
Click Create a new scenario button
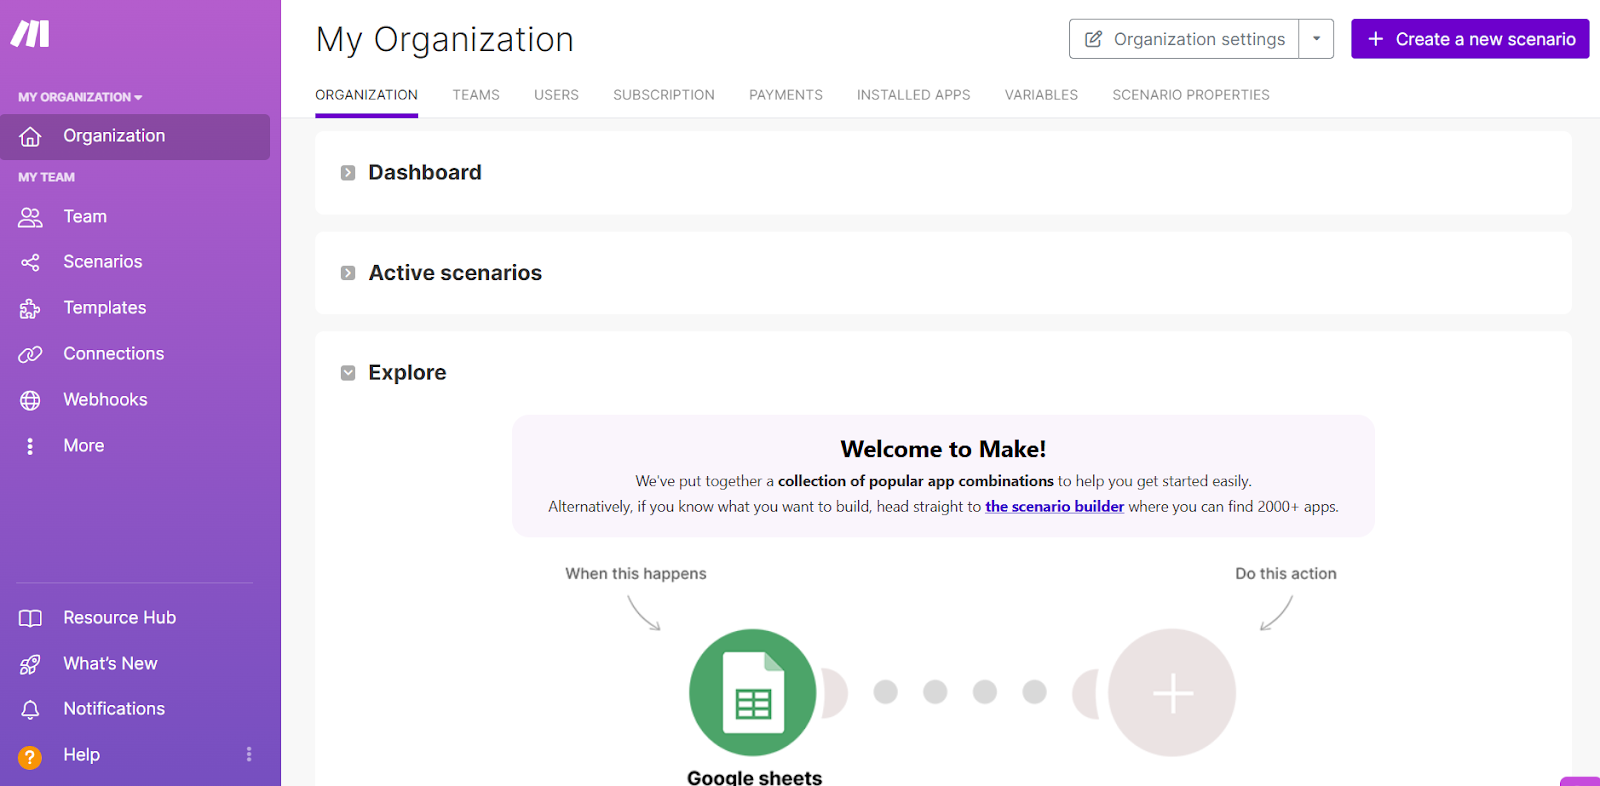tap(1470, 39)
